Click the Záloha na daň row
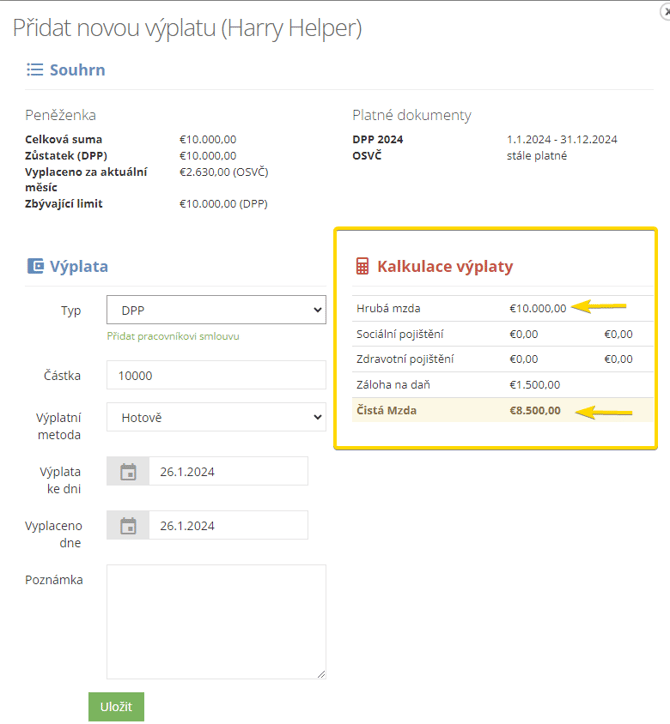The width and height of the screenshot is (670, 724). 495,384
